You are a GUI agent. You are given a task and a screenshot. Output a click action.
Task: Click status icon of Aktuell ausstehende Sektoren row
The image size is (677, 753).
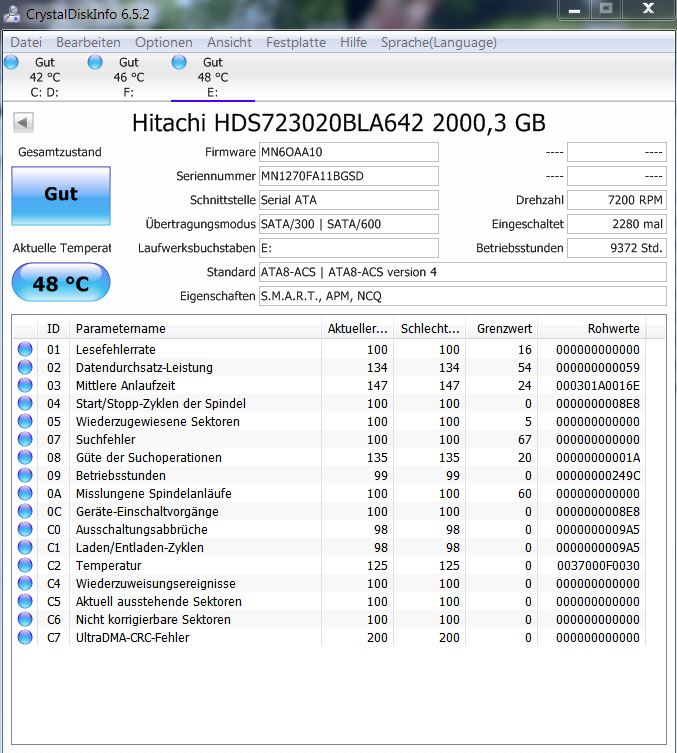(x=25, y=601)
